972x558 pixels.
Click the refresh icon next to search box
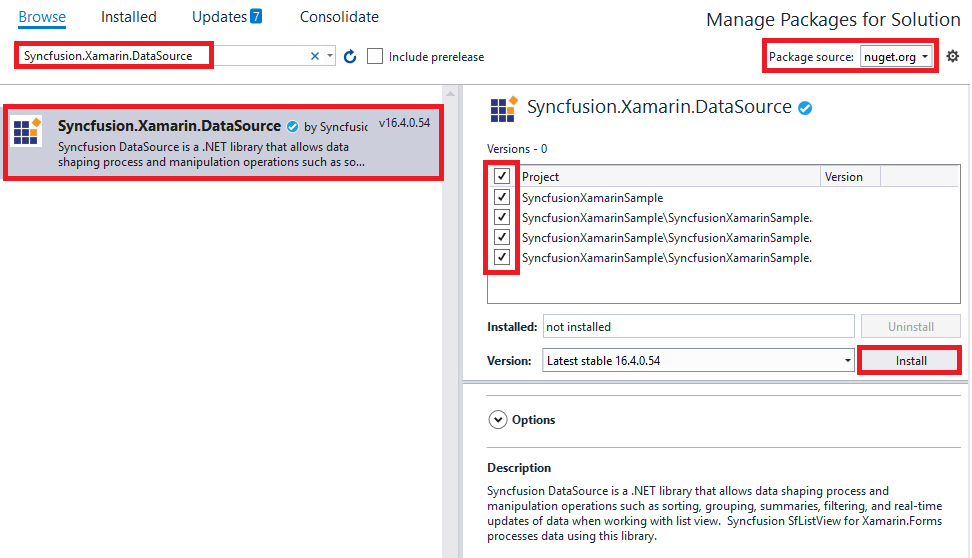click(x=350, y=57)
